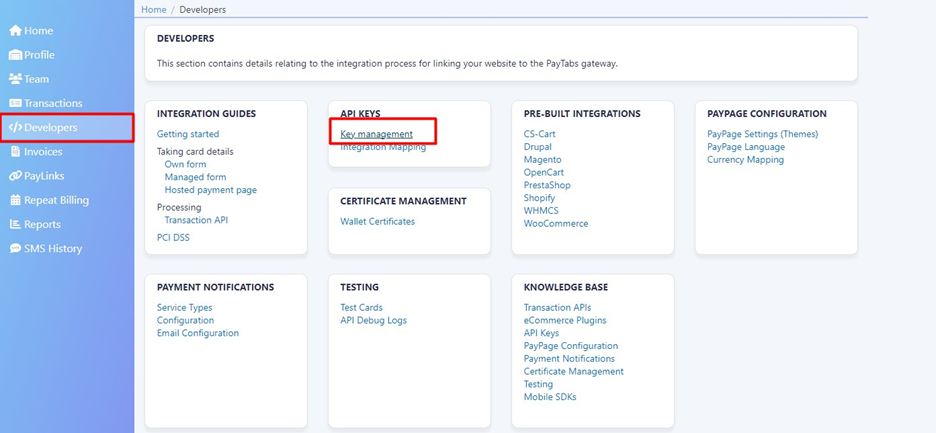Open Email Configuration under Payment Notifications
The image size is (936, 433).
(198, 333)
